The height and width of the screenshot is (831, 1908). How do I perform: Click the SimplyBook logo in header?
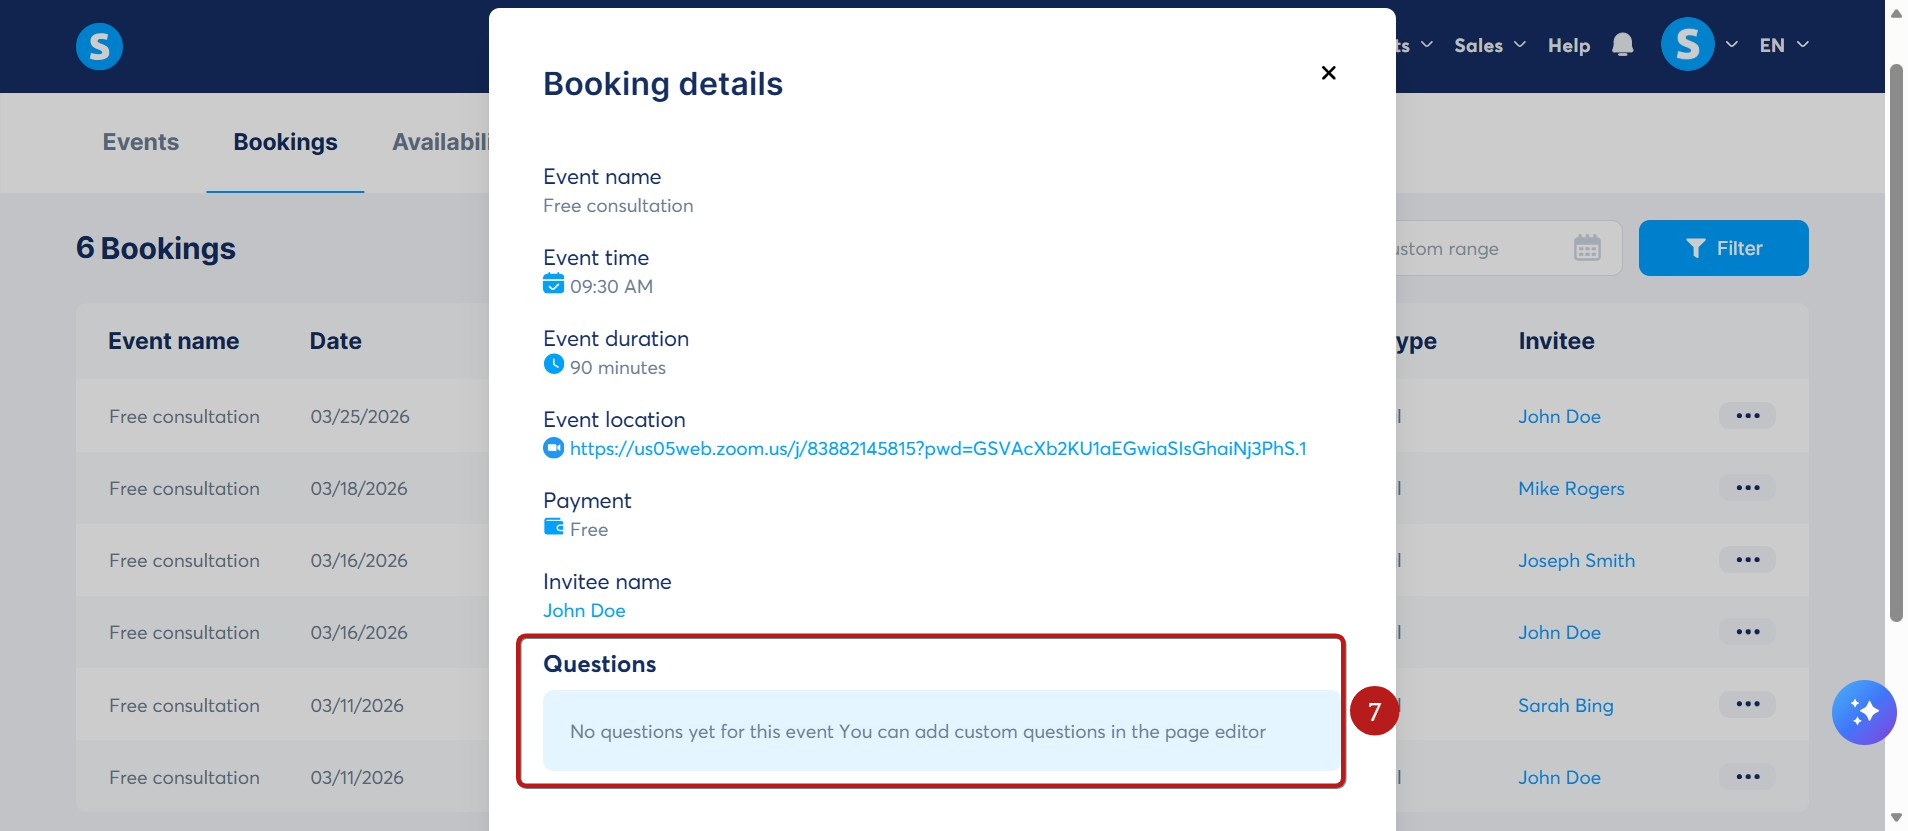click(99, 46)
